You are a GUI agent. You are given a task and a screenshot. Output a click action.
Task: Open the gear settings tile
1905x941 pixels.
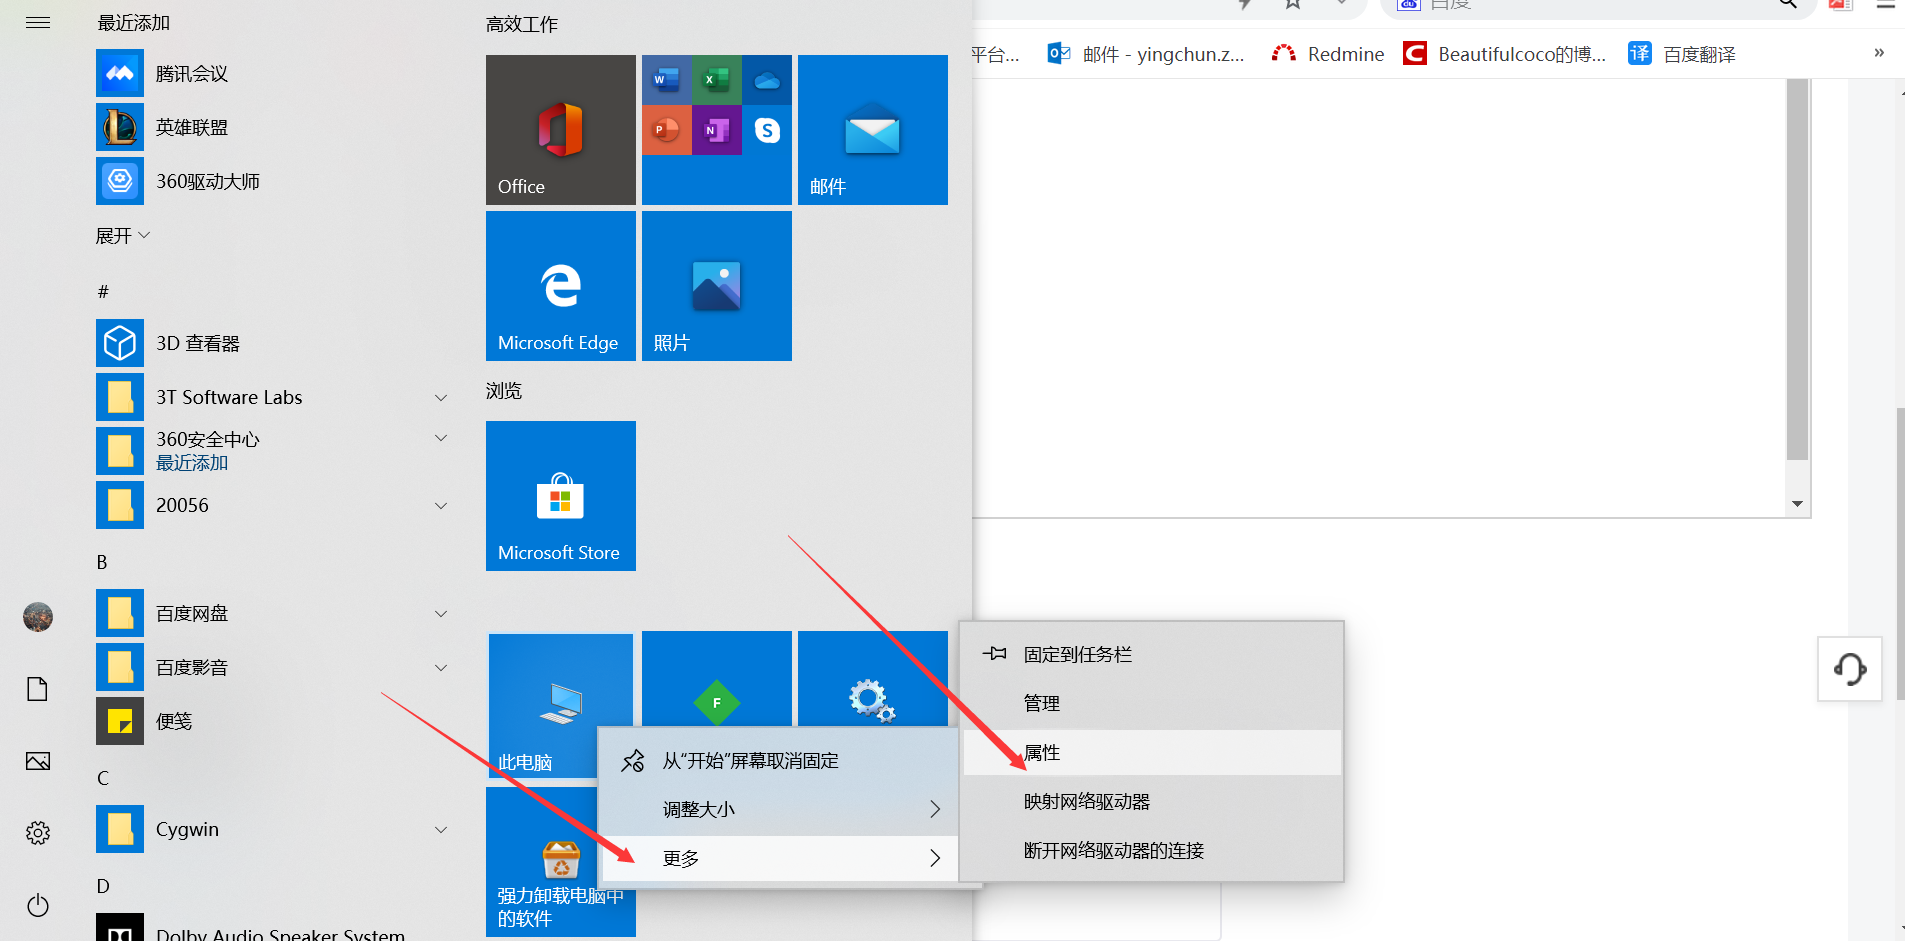(x=873, y=678)
